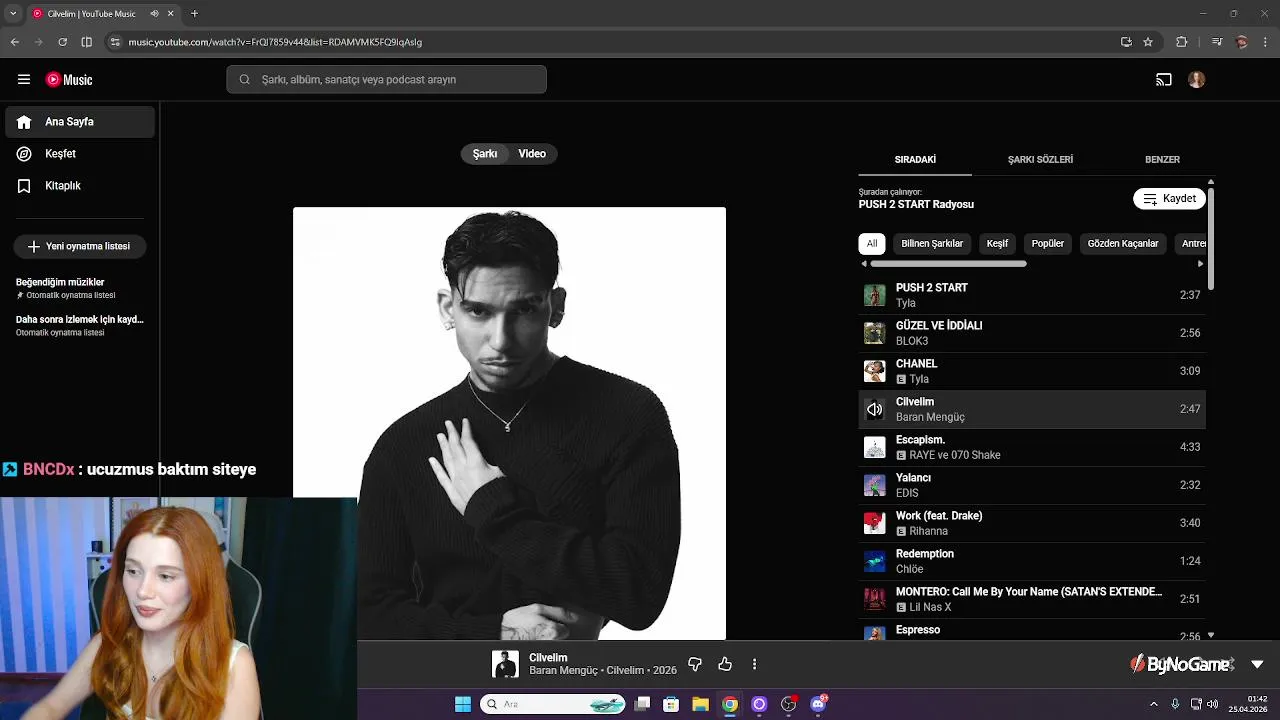Image resolution: width=1280 pixels, height=720 pixels.
Task: Select the Bilinen Şarkılar filter chip
Action: [932, 244]
